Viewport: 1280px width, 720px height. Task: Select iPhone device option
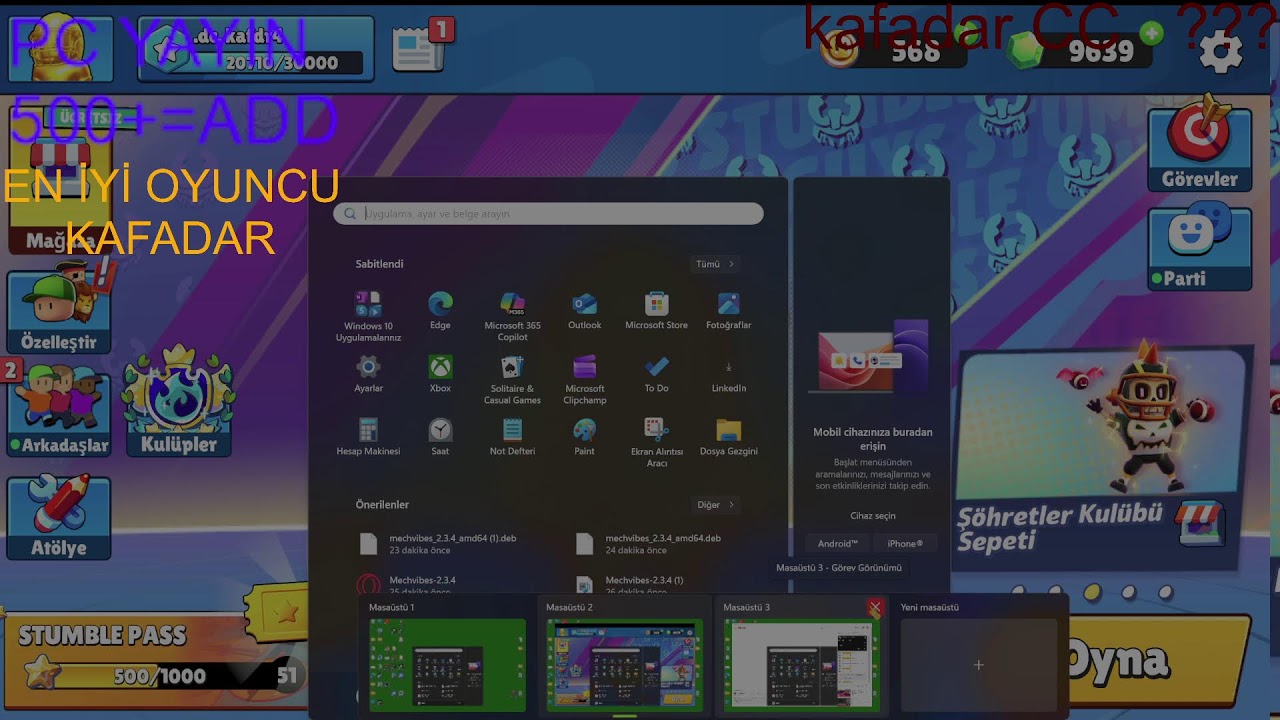point(905,544)
